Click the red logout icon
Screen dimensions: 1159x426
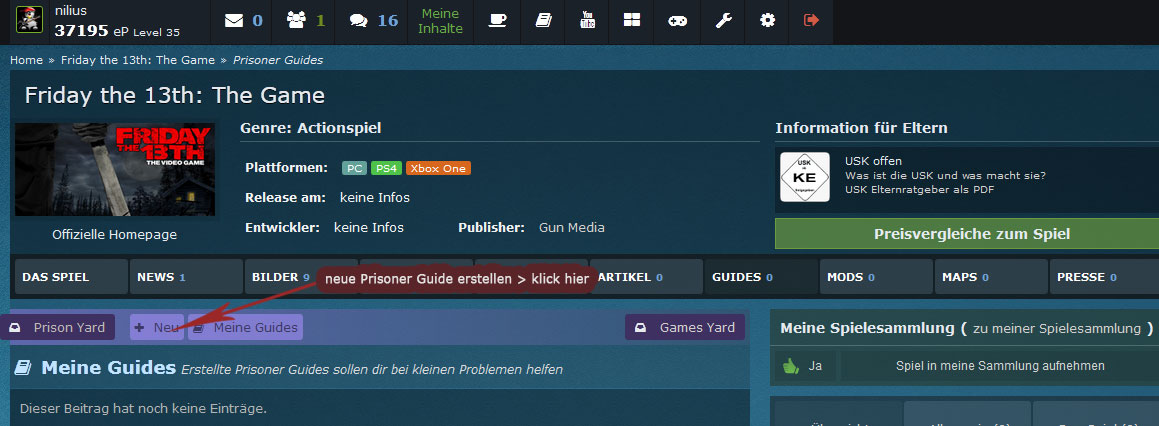pyautogui.click(x=812, y=21)
